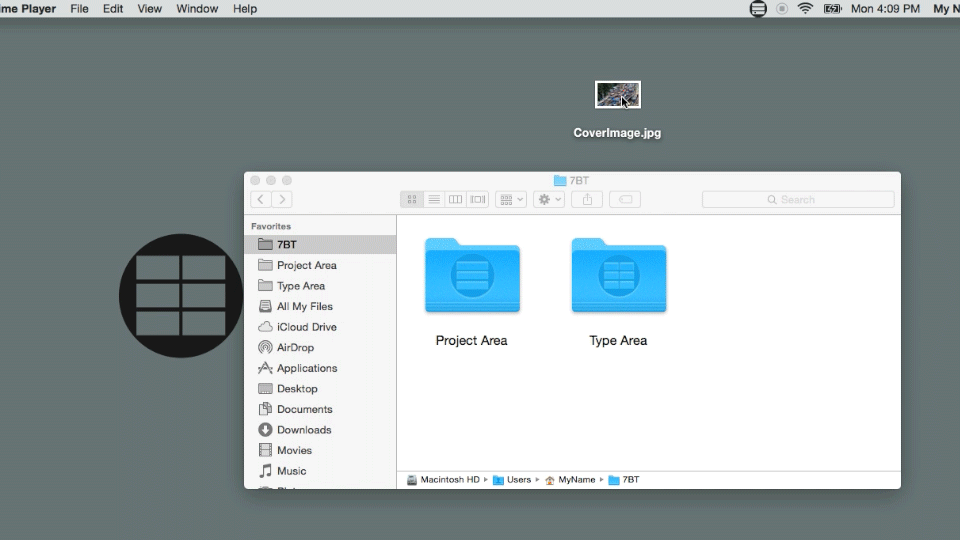Click the striped circle menu bar icon
Viewport: 960px width, 540px height.
[758, 9]
